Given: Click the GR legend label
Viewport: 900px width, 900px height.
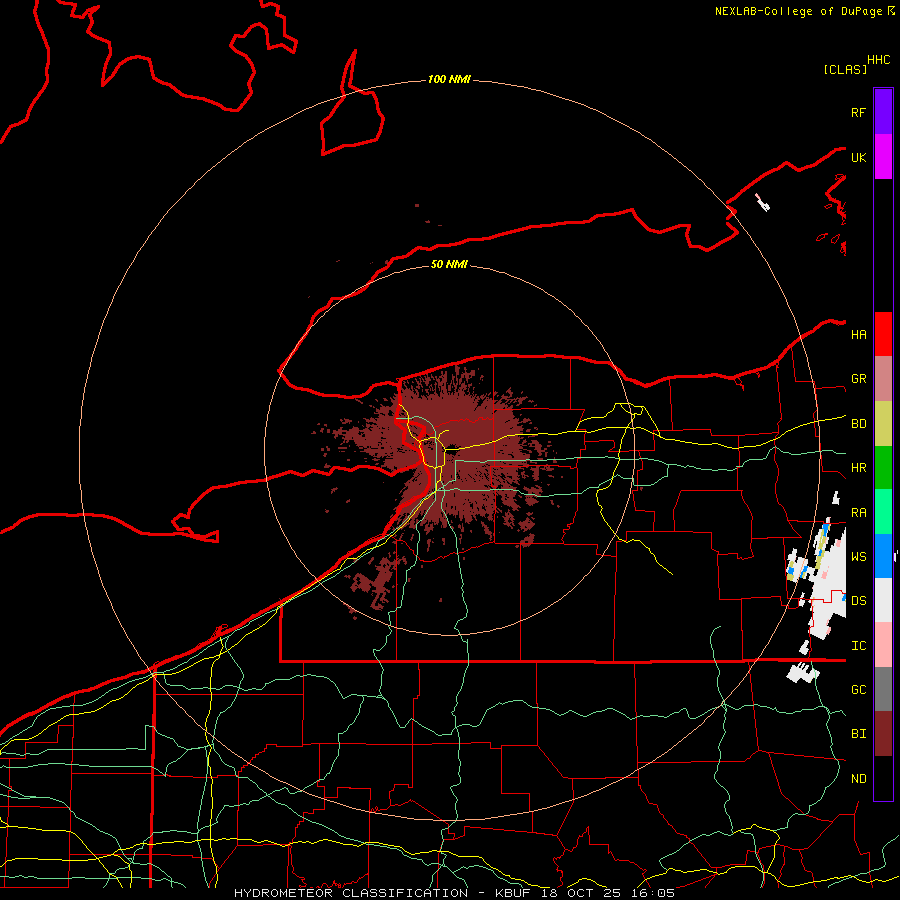Looking at the screenshot, I should click(x=858, y=379).
